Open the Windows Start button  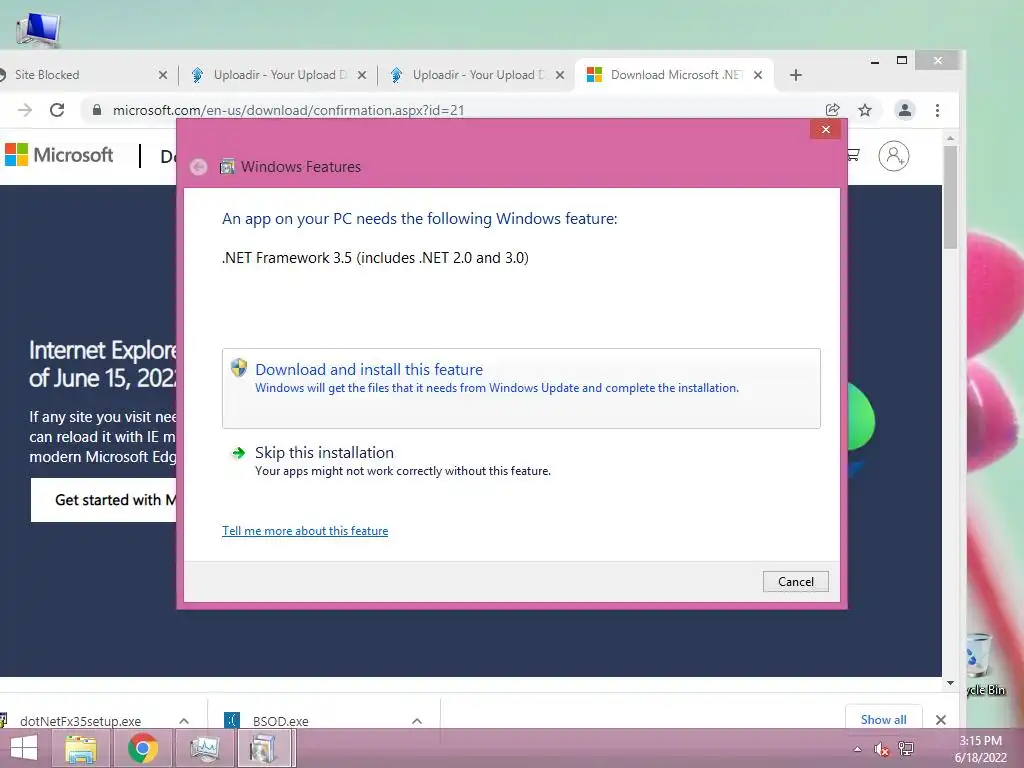tap(24, 748)
